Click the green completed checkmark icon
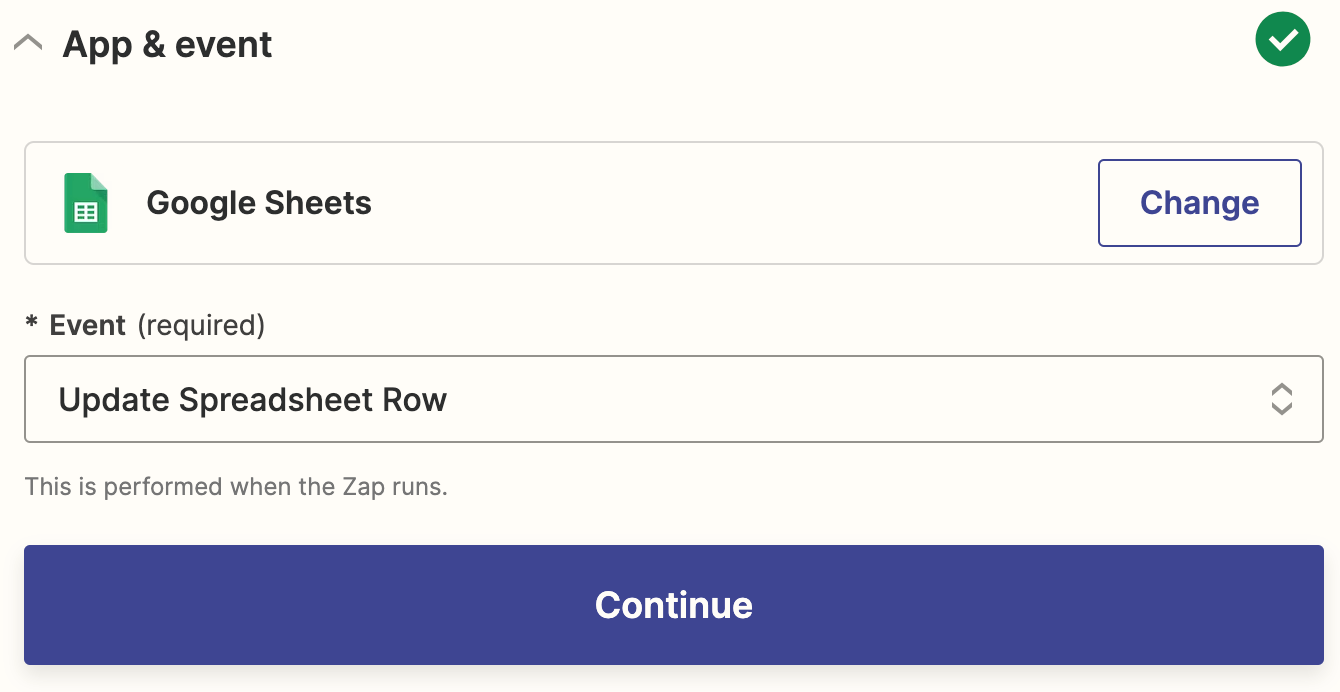This screenshot has width=1340, height=692. point(1282,40)
